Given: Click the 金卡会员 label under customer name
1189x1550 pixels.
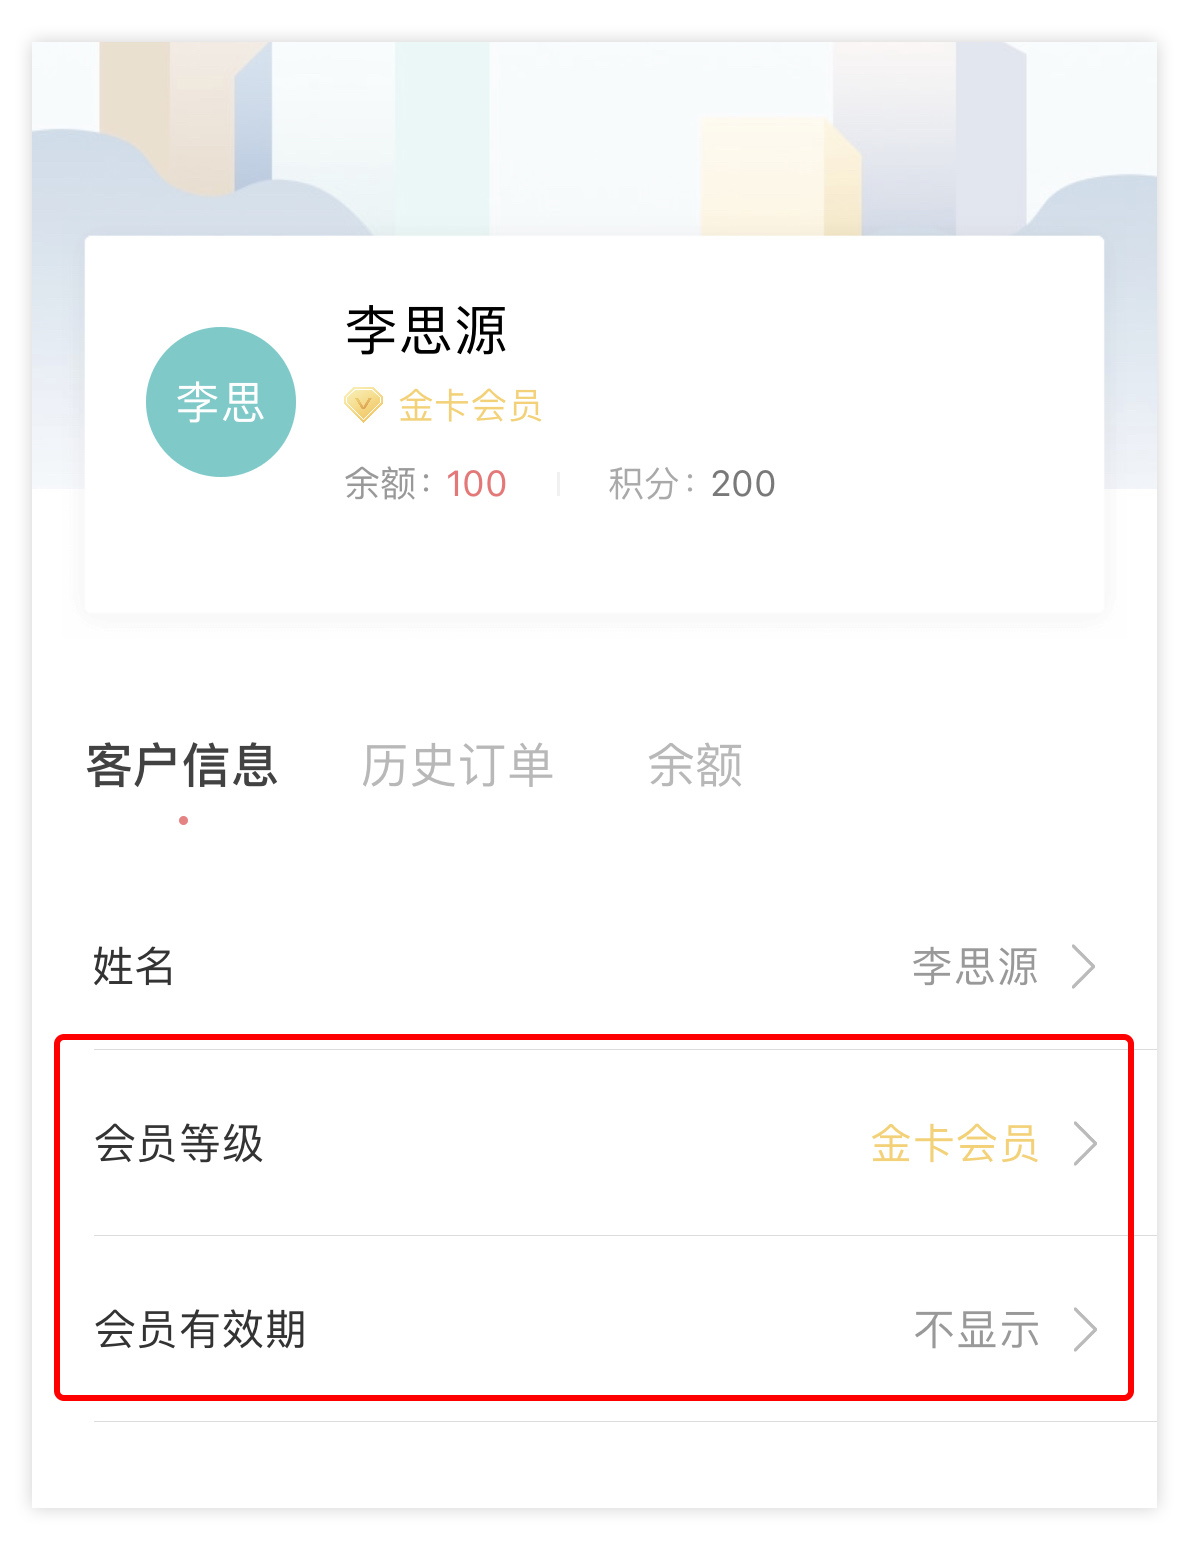Looking at the screenshot, I should click(x=470, y=406).
